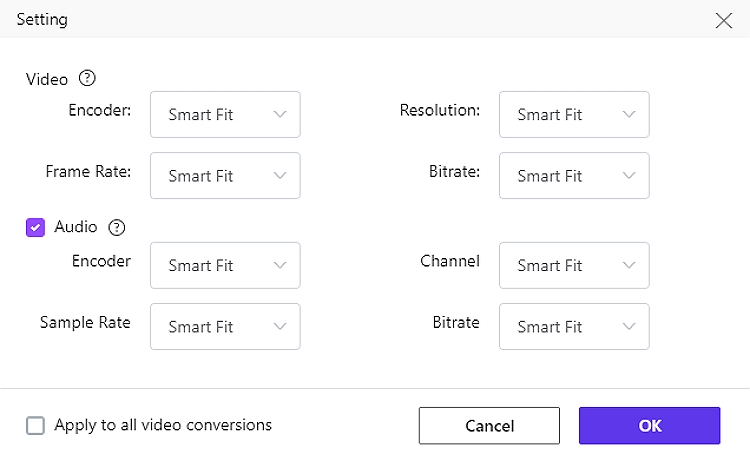The image size is (750, 461).
Task: Enable Apply to all video conversions
Action: 35,425
